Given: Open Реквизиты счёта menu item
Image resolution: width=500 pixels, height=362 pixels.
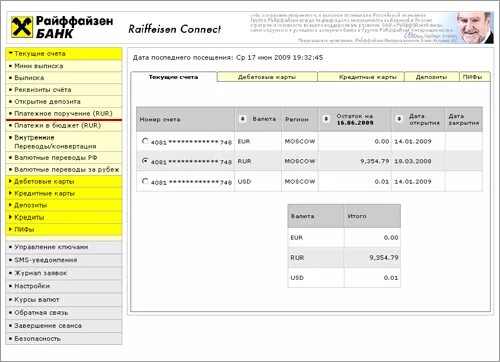Looking at the screenshot, I should [64, 90].
